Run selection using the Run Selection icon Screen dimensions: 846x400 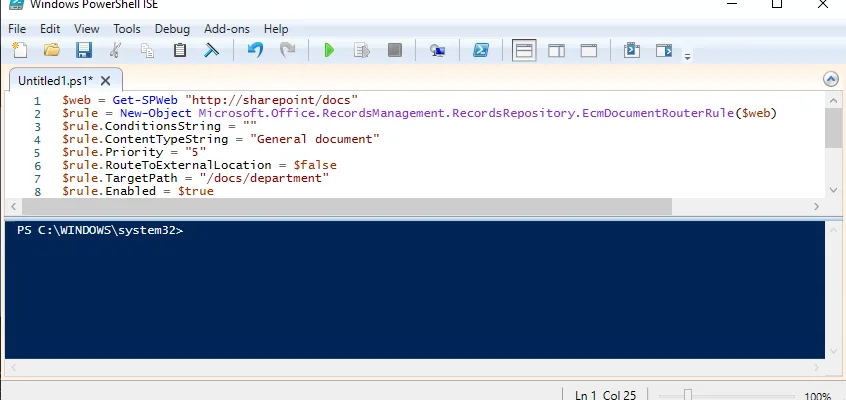coord(361,51)
